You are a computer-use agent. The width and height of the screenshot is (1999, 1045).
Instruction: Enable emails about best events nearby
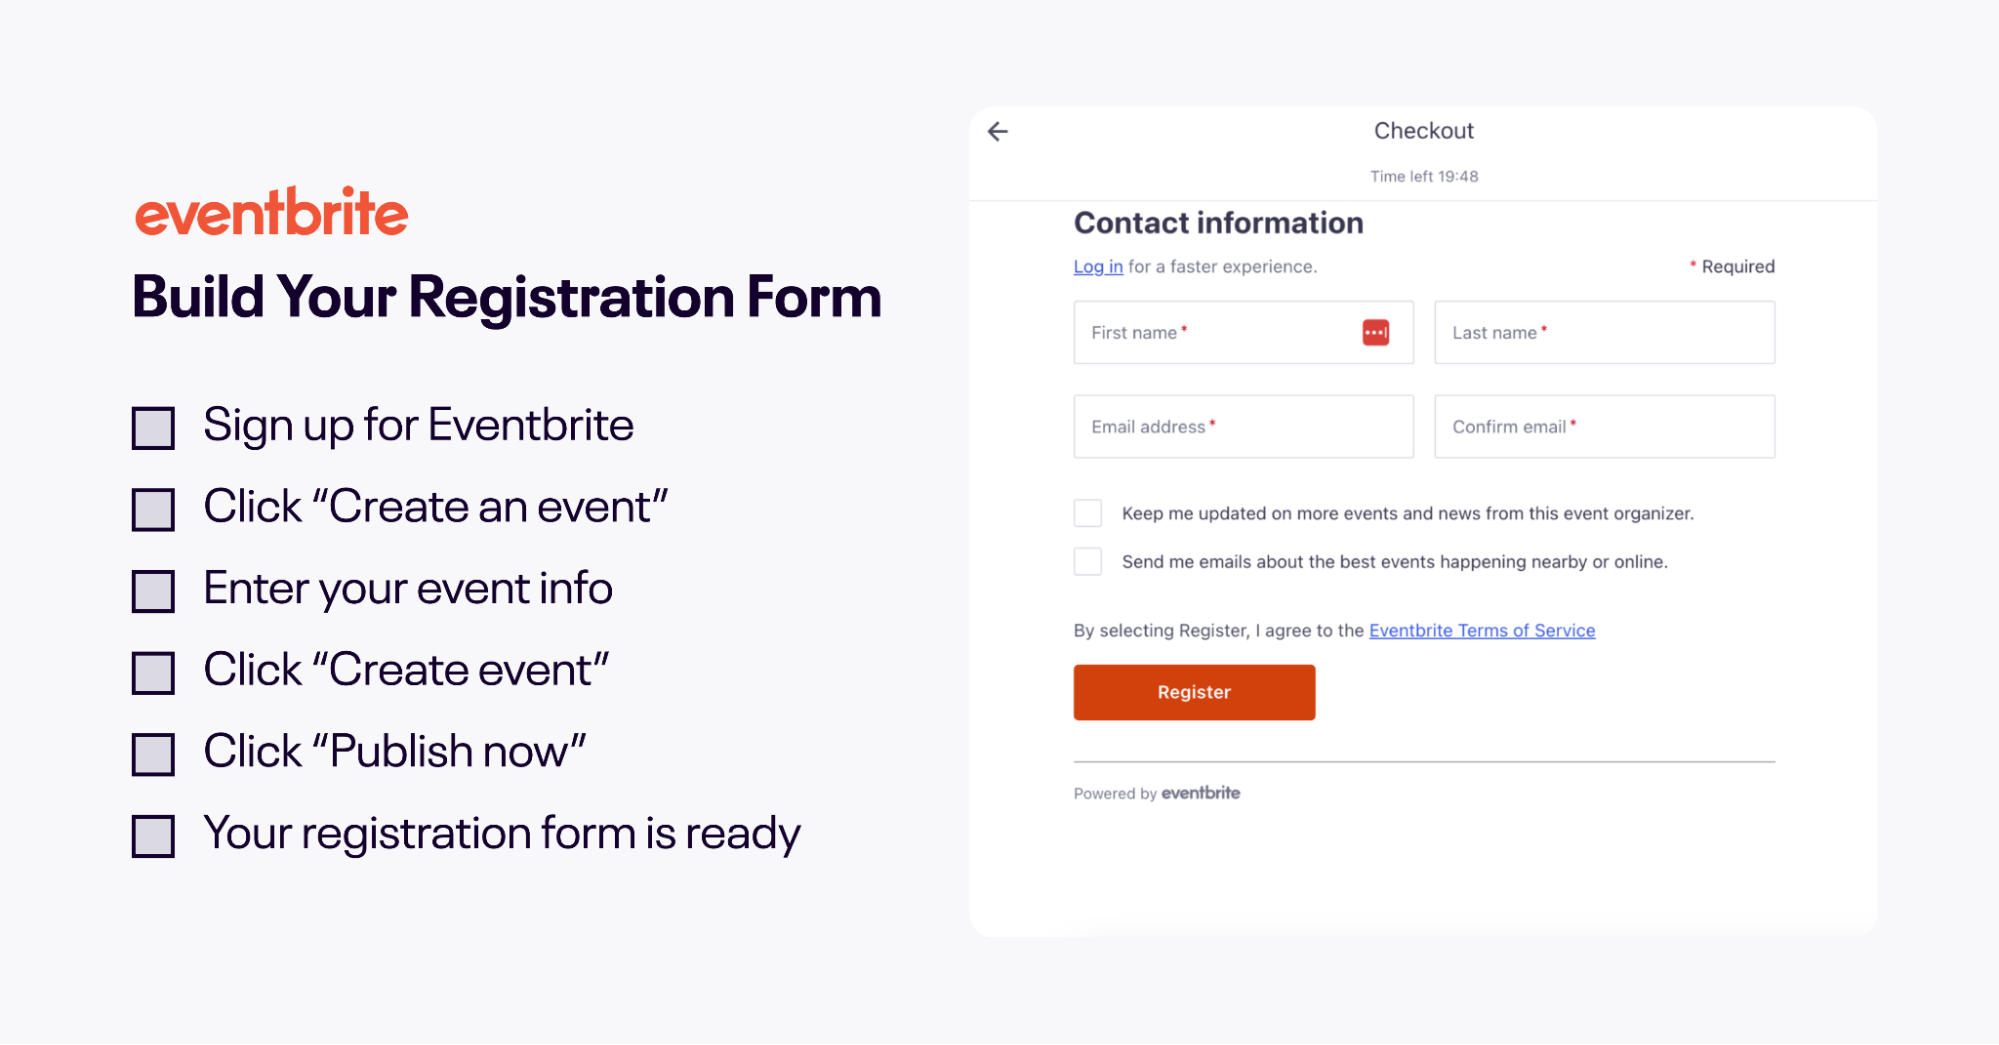coord(1088,561)
